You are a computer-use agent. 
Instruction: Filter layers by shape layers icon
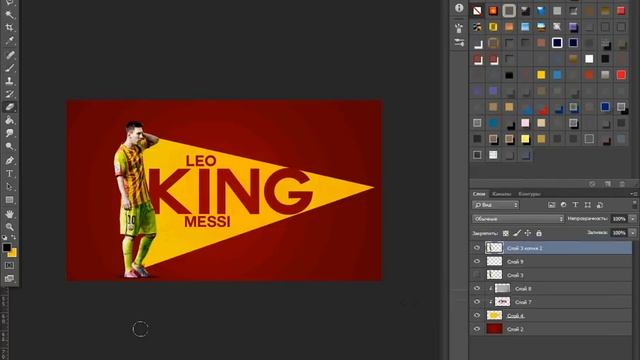587,205
